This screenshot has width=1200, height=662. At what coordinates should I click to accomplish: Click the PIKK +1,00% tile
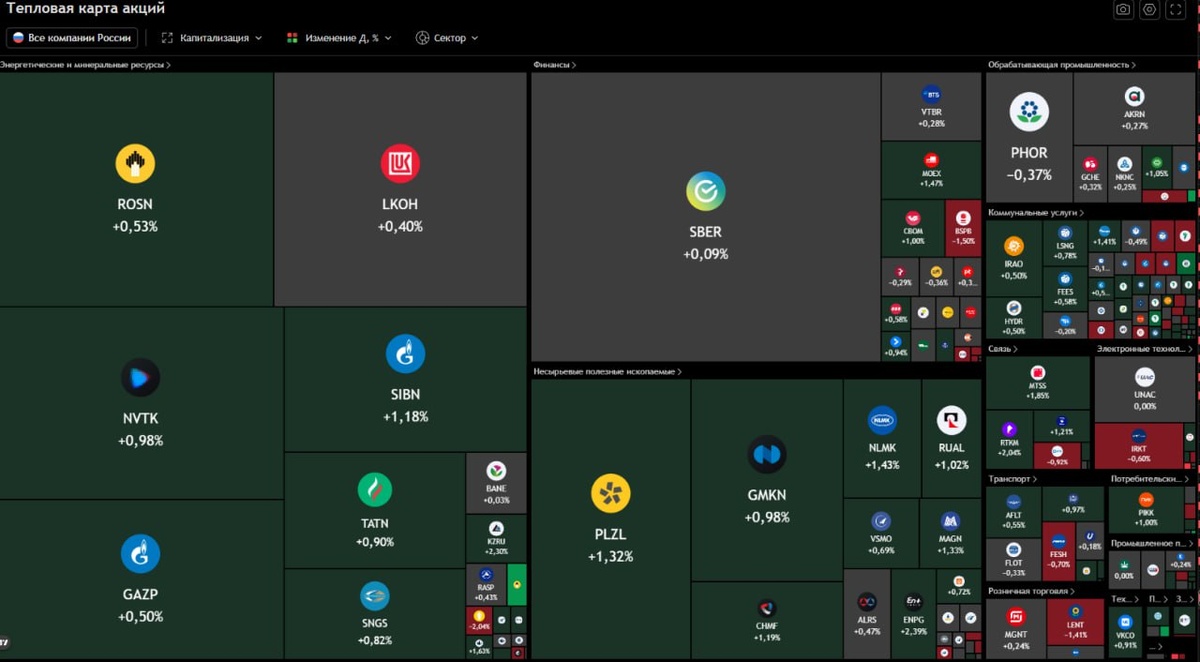click(x=1146, y=511)
